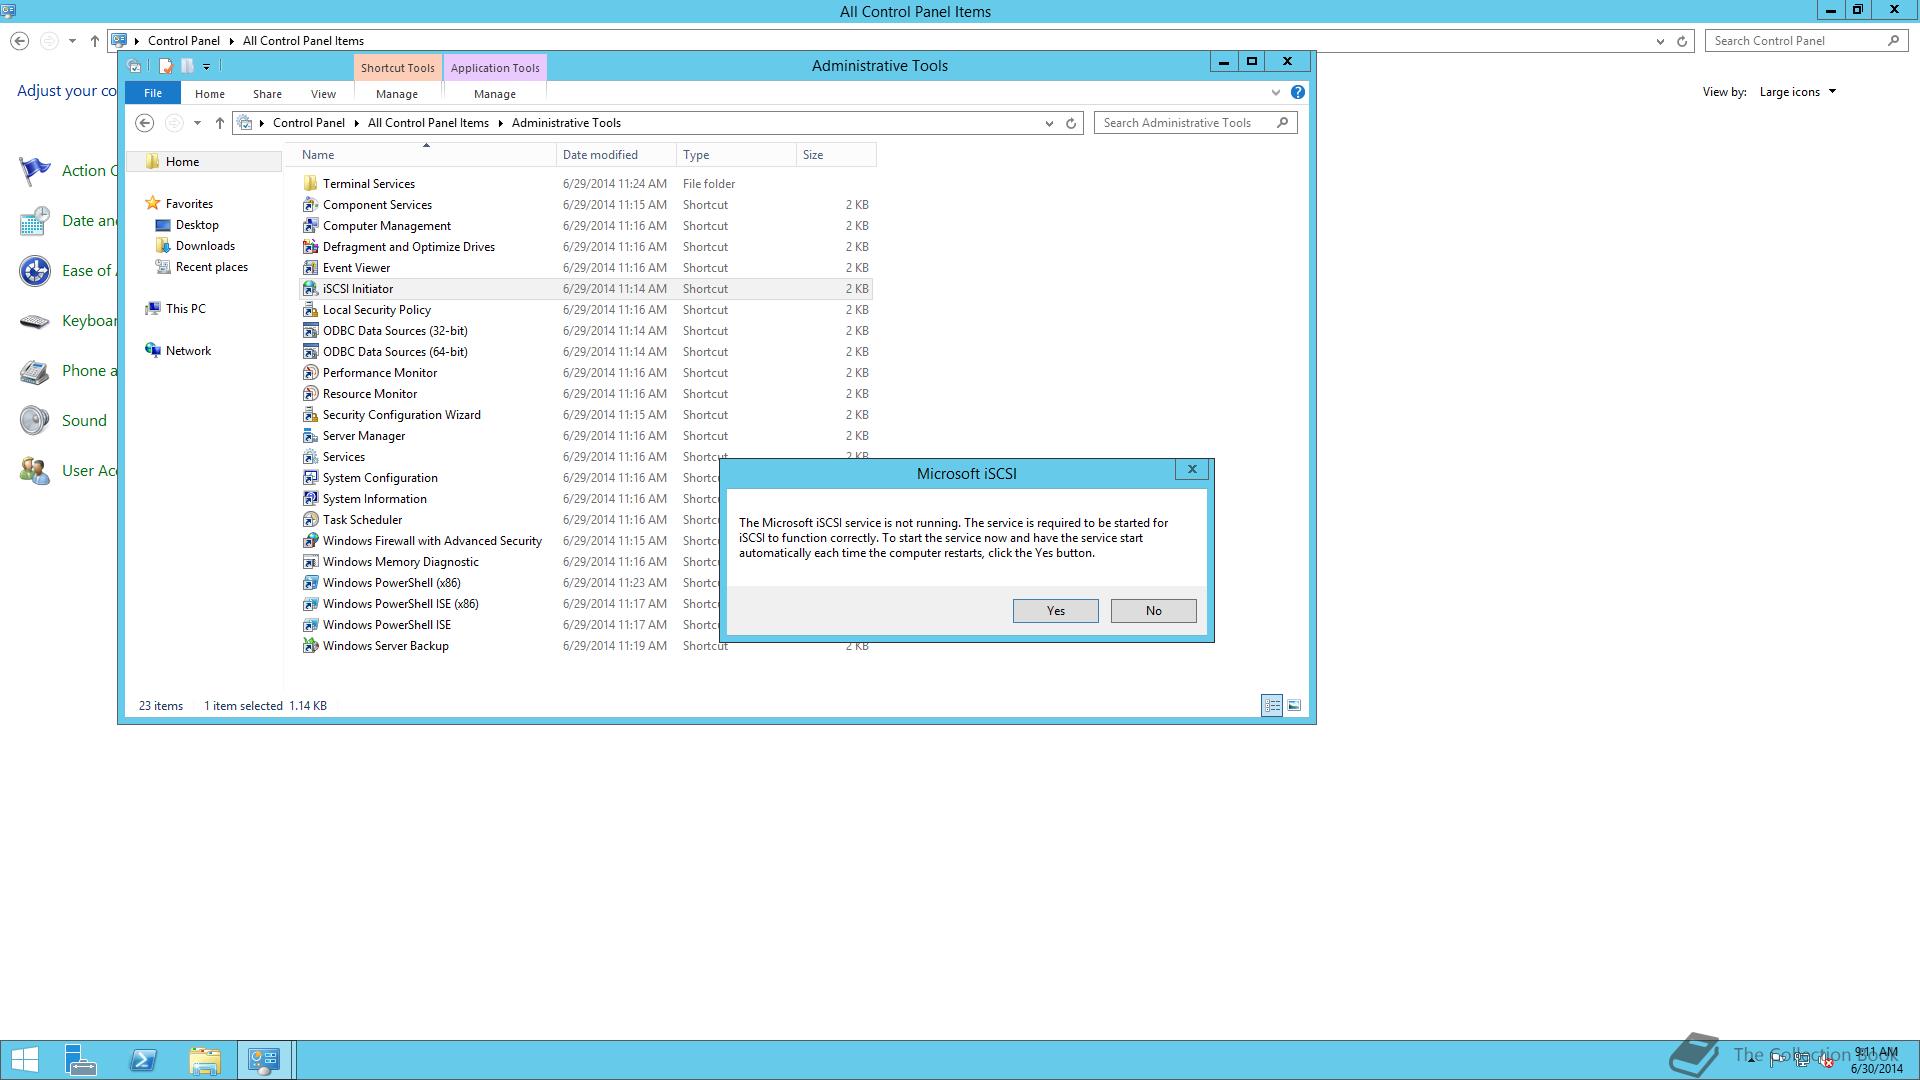Select the Windows Server Backup icon
Image resolution: width=1920 pixels, height=1080 pixels.
coord(310,645)
